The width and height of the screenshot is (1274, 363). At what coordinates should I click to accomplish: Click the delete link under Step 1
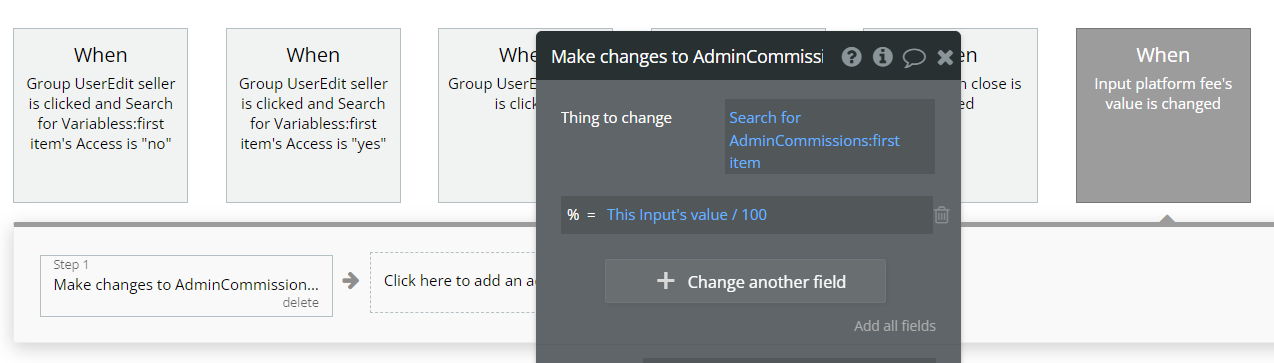[300, 303]
